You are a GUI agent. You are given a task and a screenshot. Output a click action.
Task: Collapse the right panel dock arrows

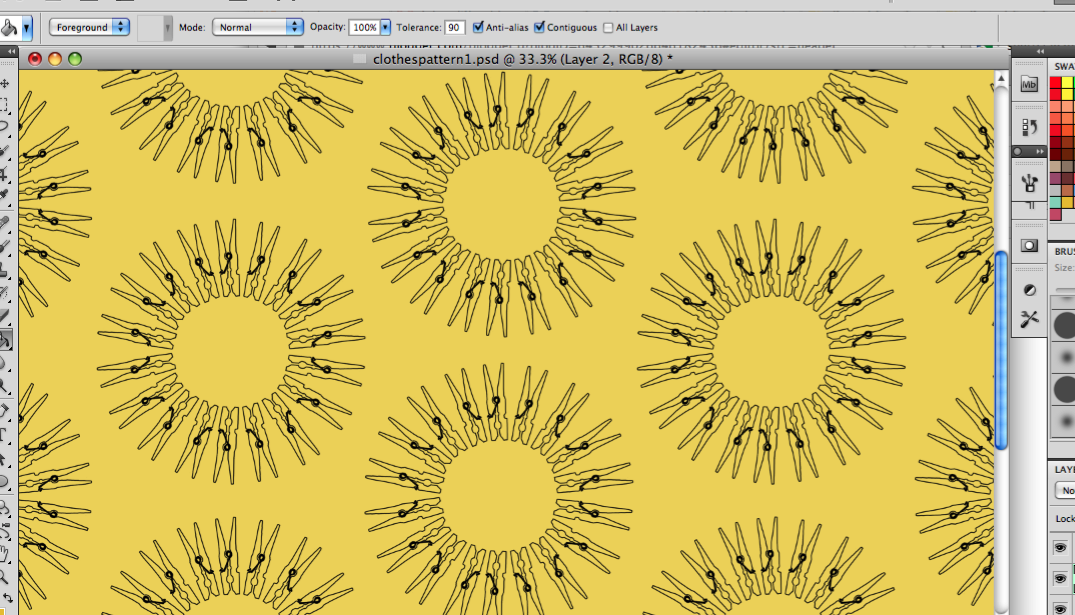[x=1040, y=51]
